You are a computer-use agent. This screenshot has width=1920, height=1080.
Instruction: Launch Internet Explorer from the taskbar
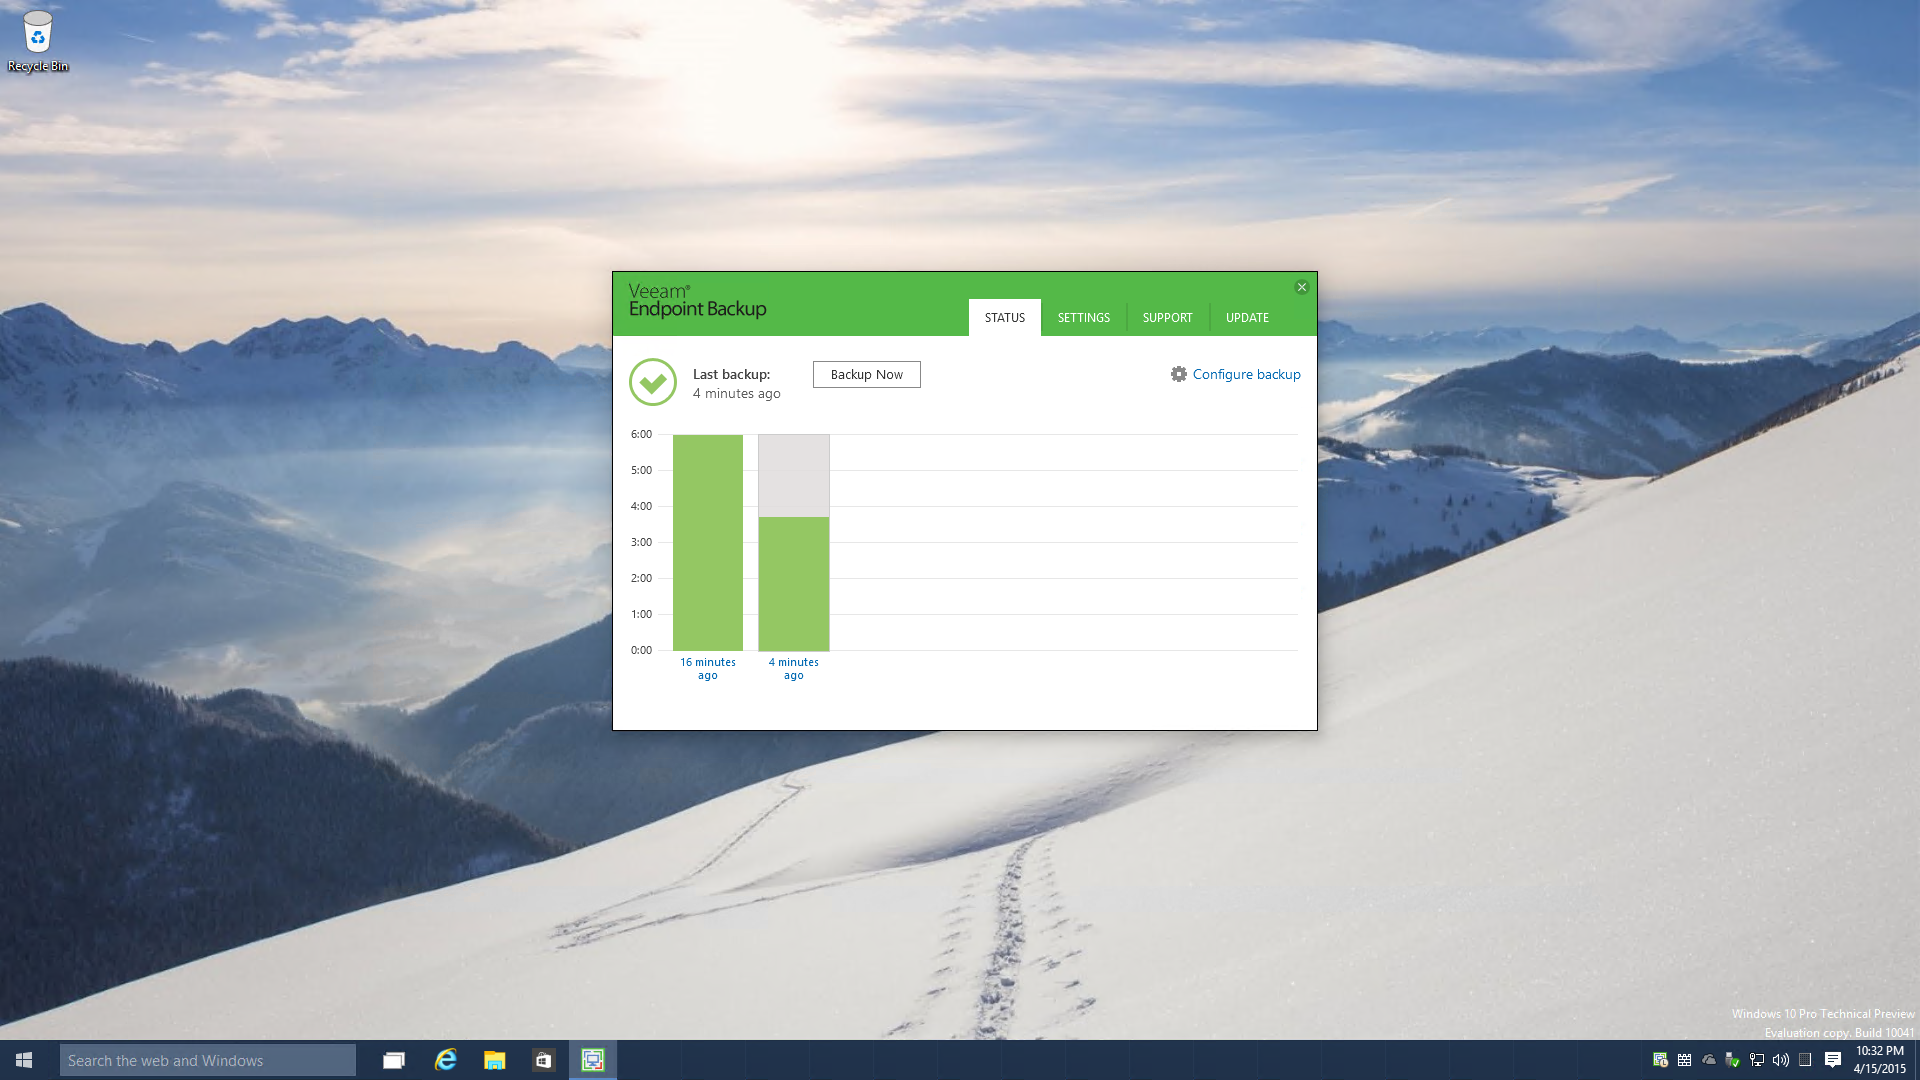click(445, 1060)
